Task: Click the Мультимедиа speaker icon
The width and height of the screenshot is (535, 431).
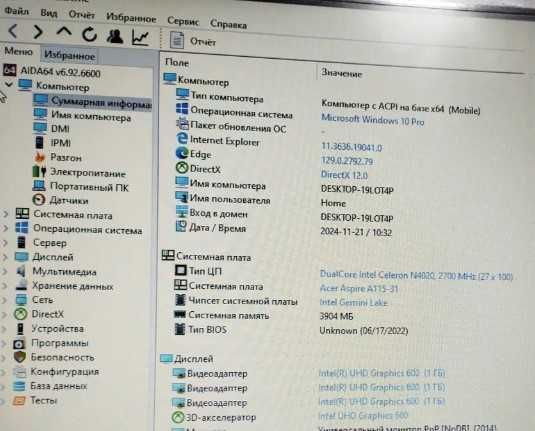Action: 21,271
